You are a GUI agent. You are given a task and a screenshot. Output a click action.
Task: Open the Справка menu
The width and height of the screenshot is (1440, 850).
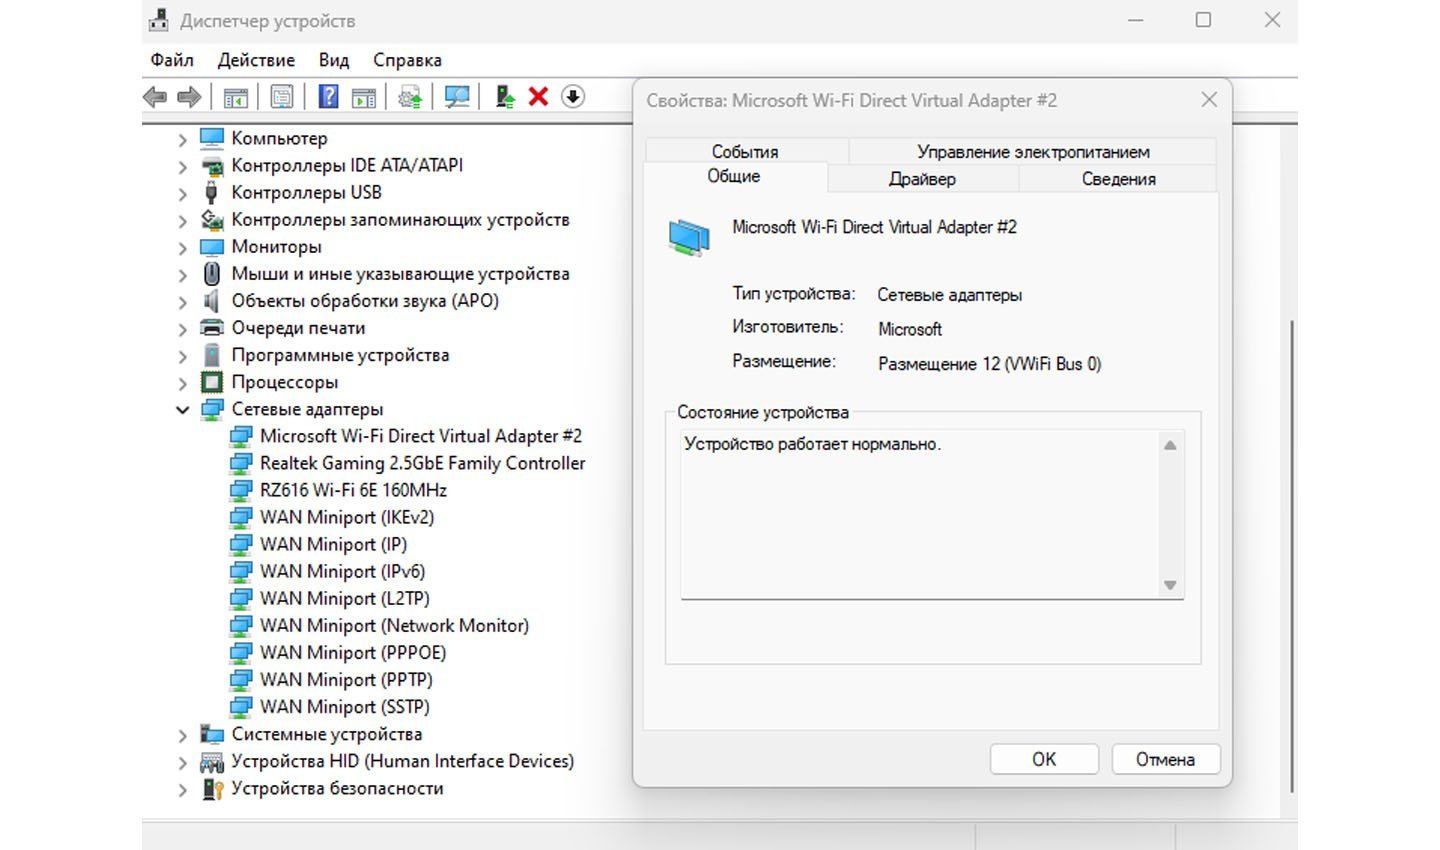tap(407, 60)
